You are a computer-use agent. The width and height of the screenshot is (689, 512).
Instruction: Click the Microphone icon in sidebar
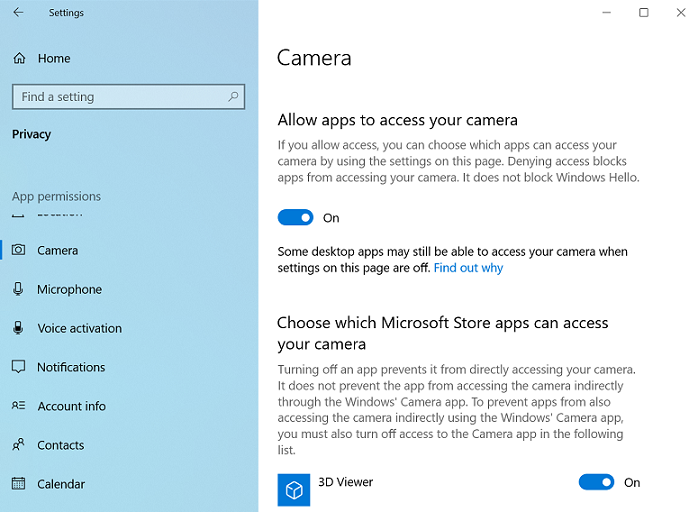18,289
